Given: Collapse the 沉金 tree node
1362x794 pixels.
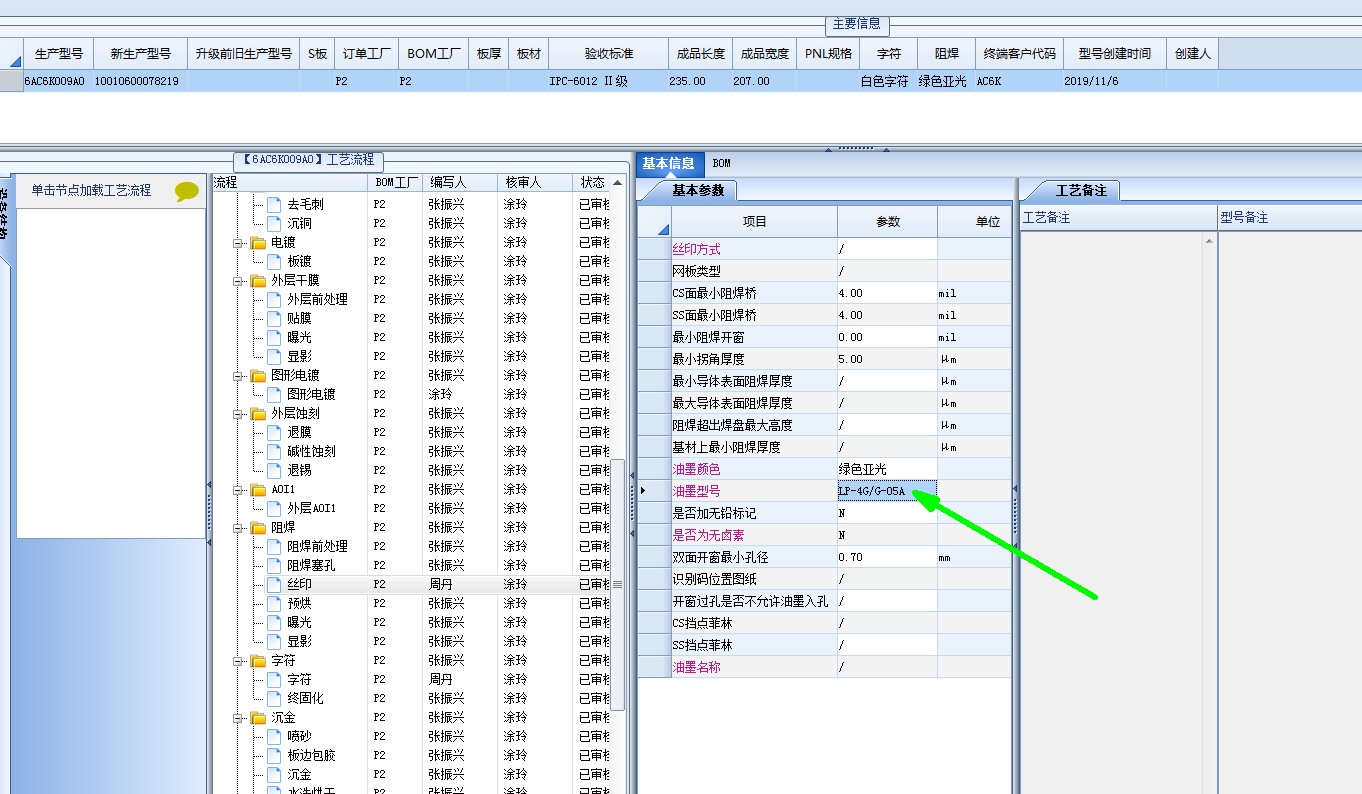Looking at the screenshot, I should (240, 718).
